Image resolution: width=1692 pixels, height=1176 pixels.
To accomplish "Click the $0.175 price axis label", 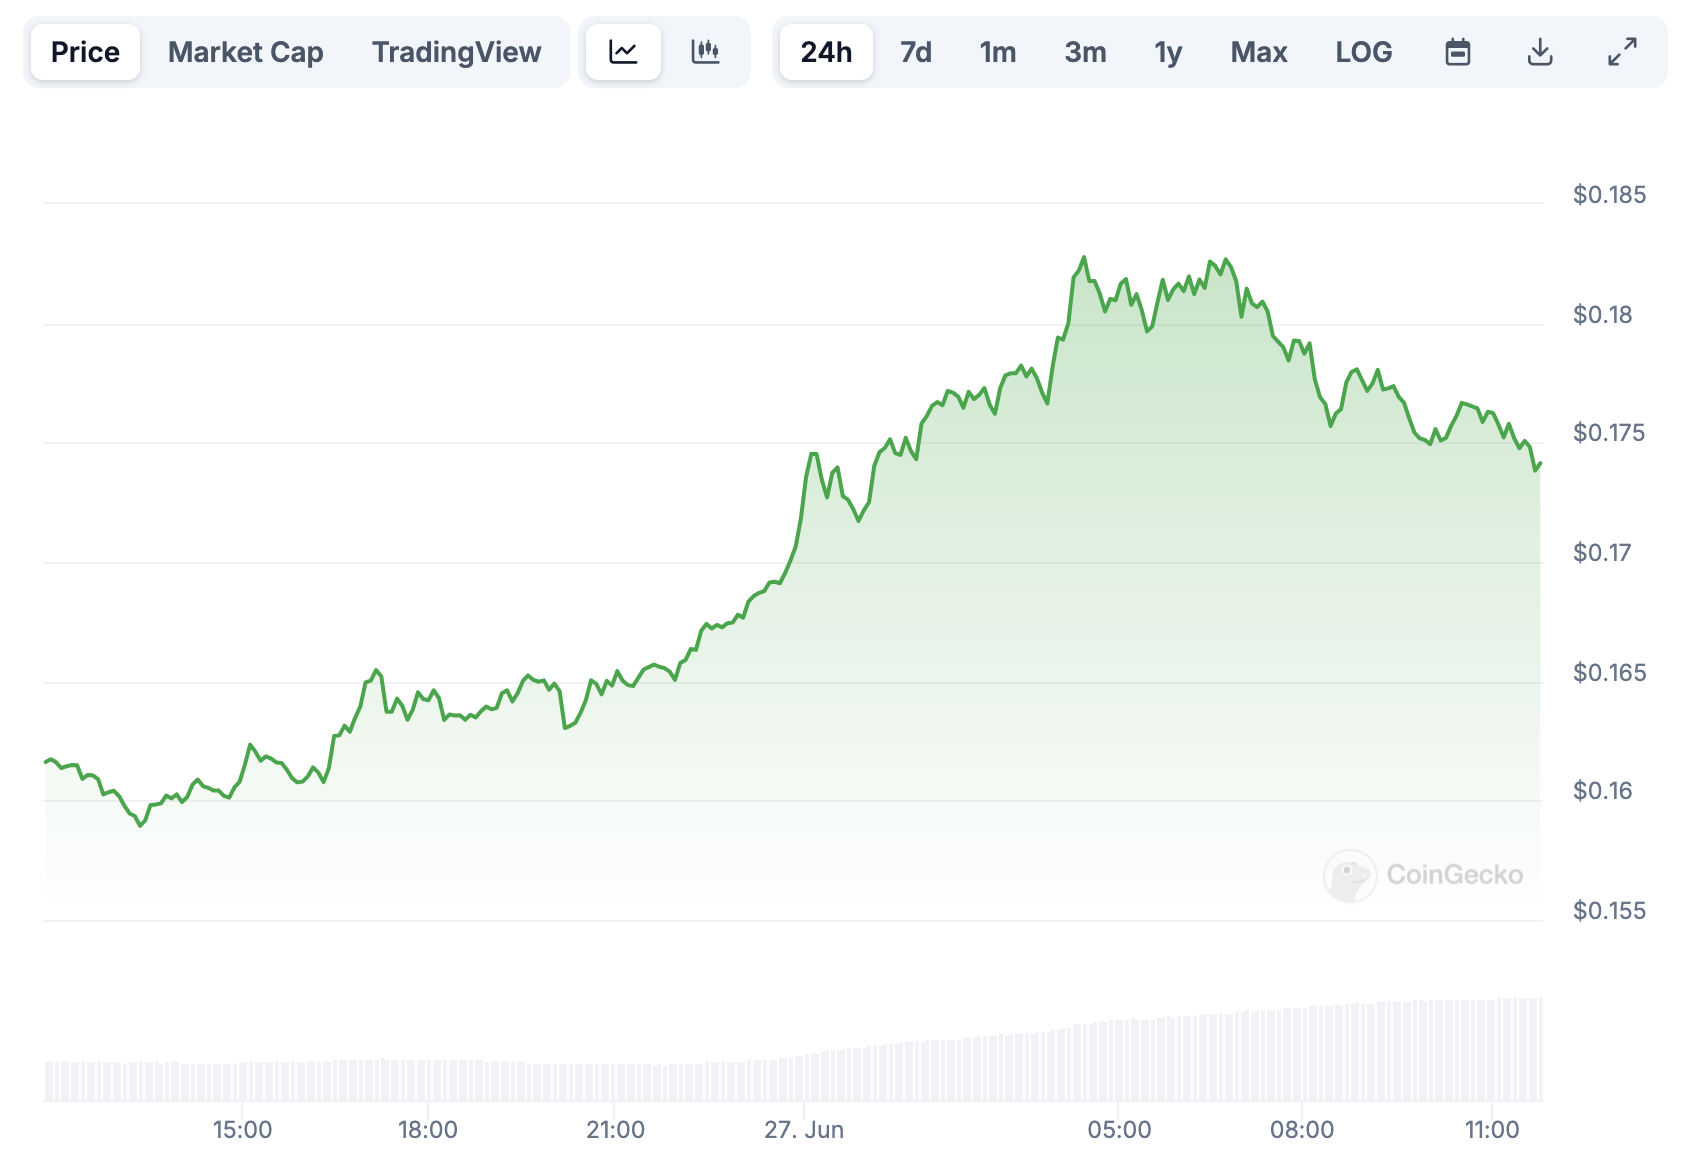I will coord(1609,433).
